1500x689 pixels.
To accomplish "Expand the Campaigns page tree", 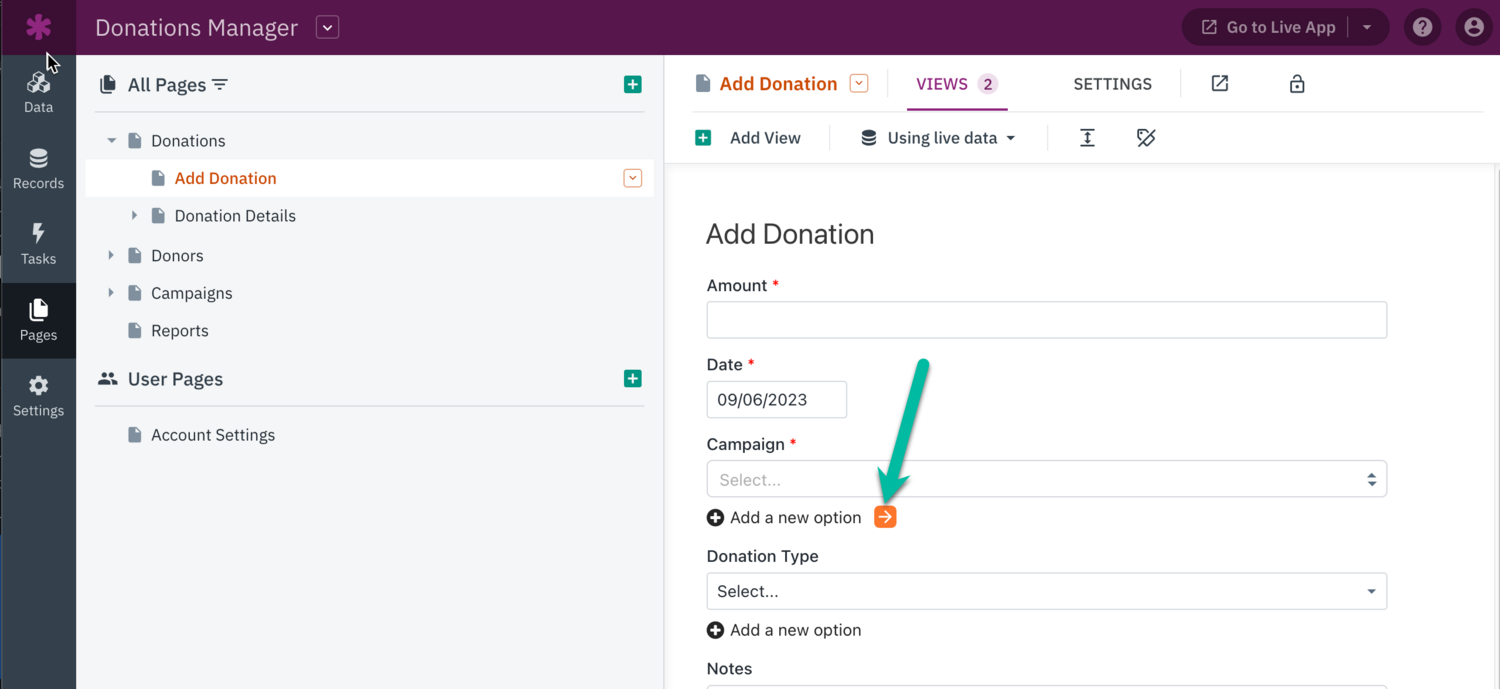I will [x=111, y=293].
